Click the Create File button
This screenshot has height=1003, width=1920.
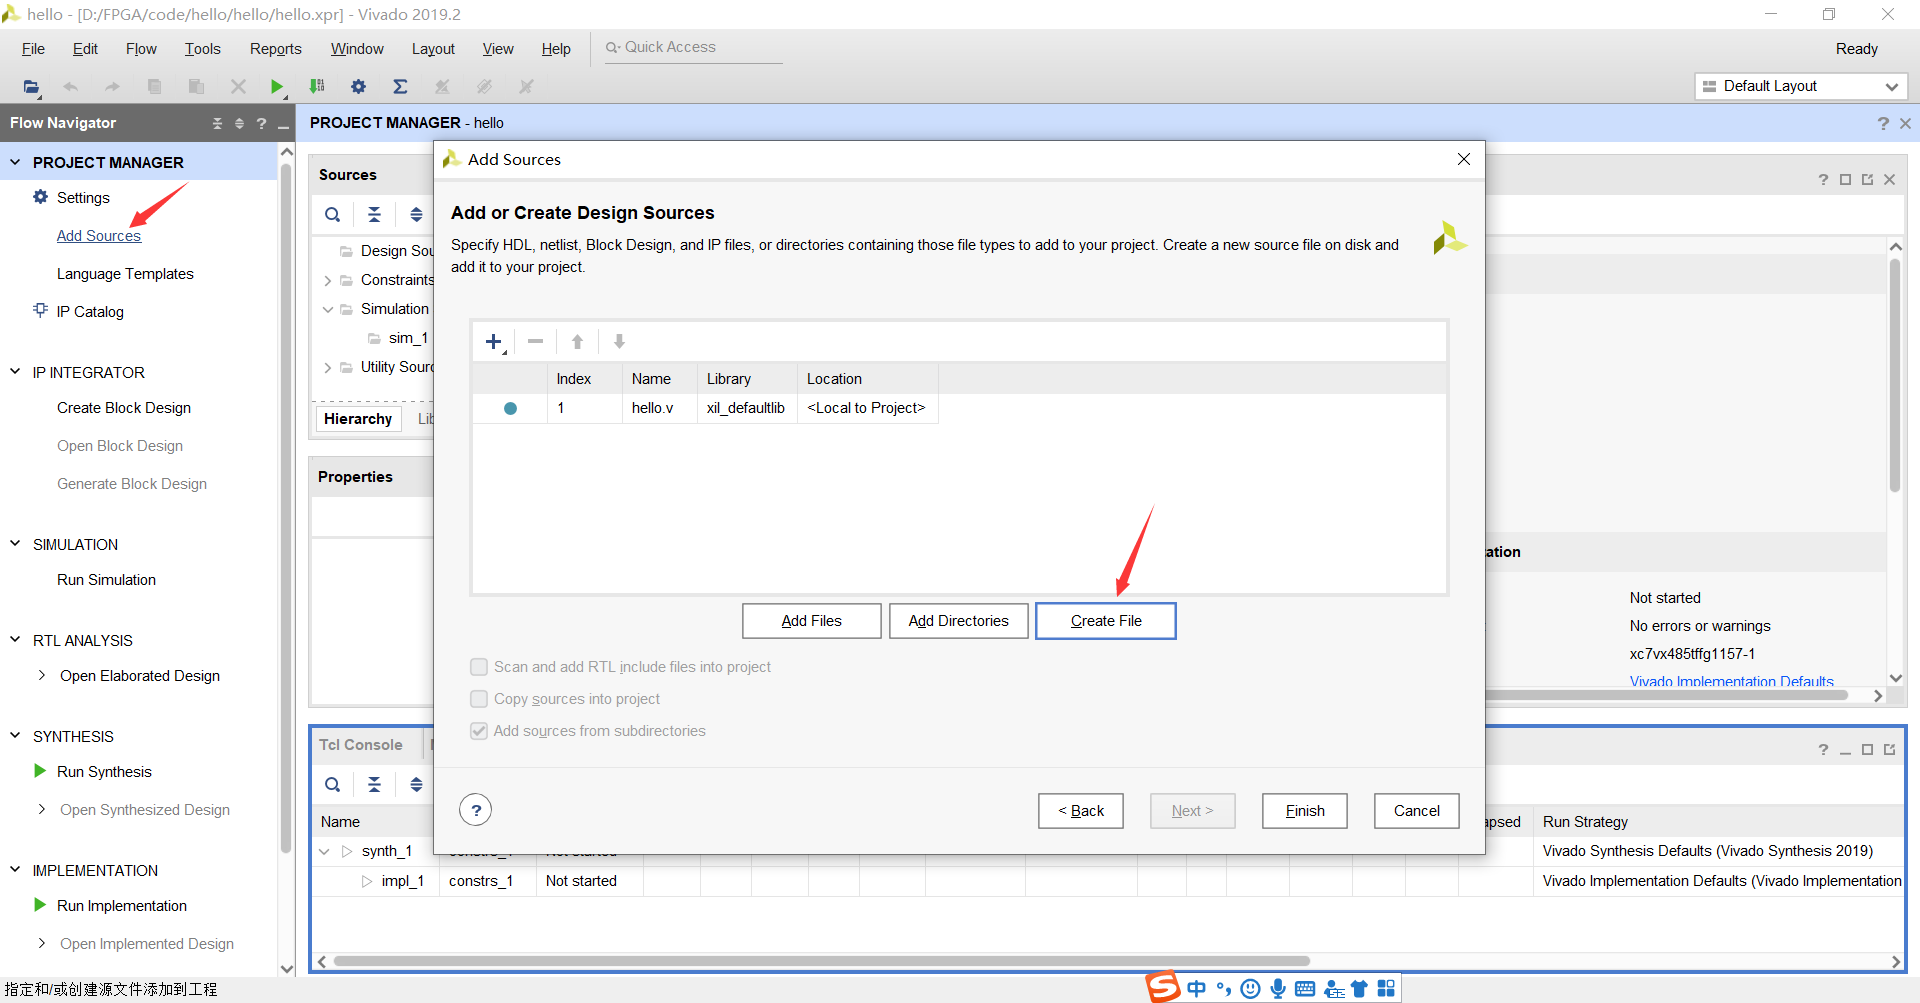[x=1106, y=621]
